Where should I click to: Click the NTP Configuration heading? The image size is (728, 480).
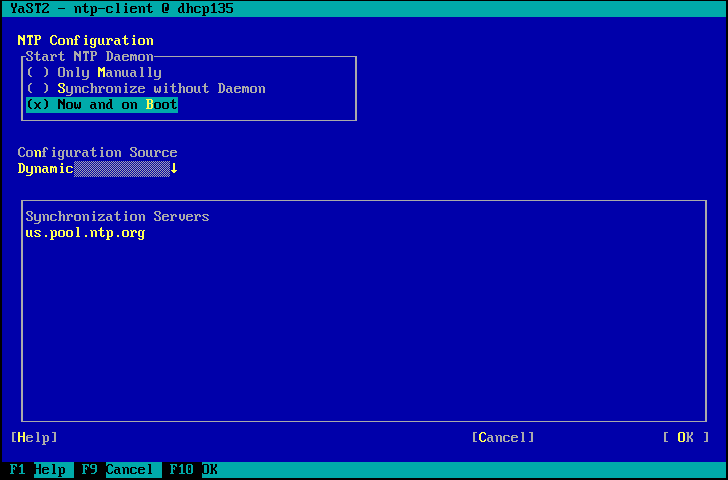click(85, 41)
